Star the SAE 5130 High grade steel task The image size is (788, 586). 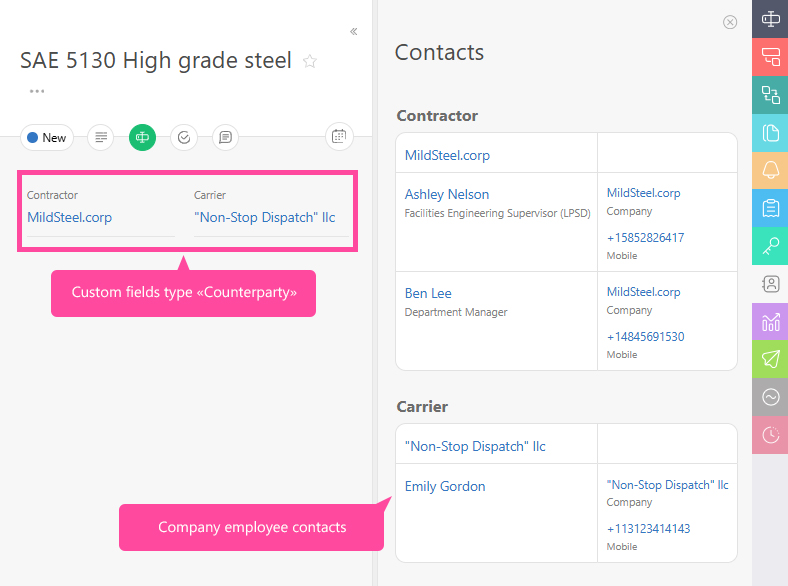pyautogui.click(x=310, y=61)
